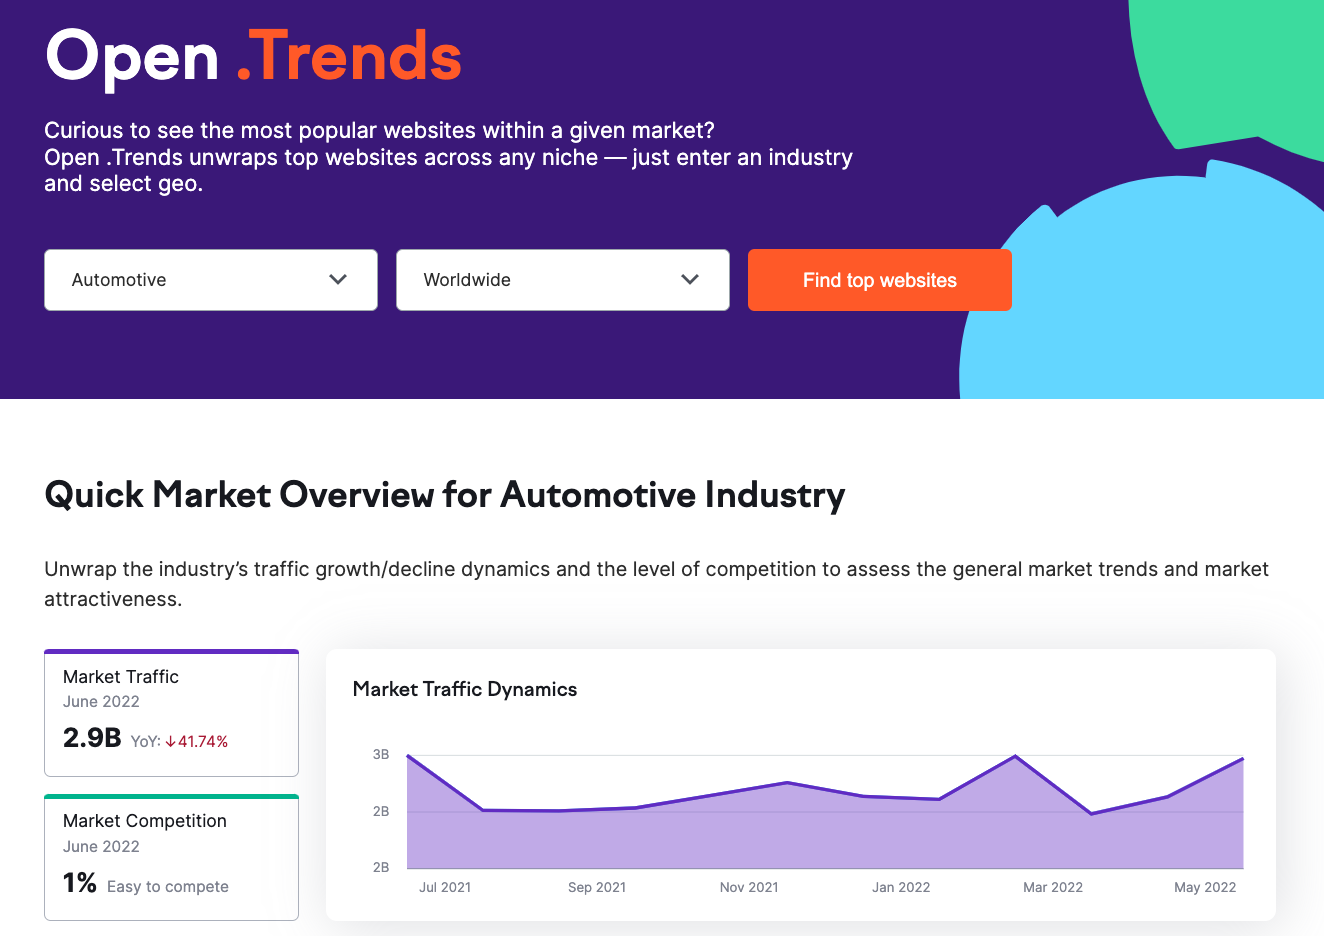Click the Jul 2021 axis label
1324x936 pixels.
click(x=445, y=887)
